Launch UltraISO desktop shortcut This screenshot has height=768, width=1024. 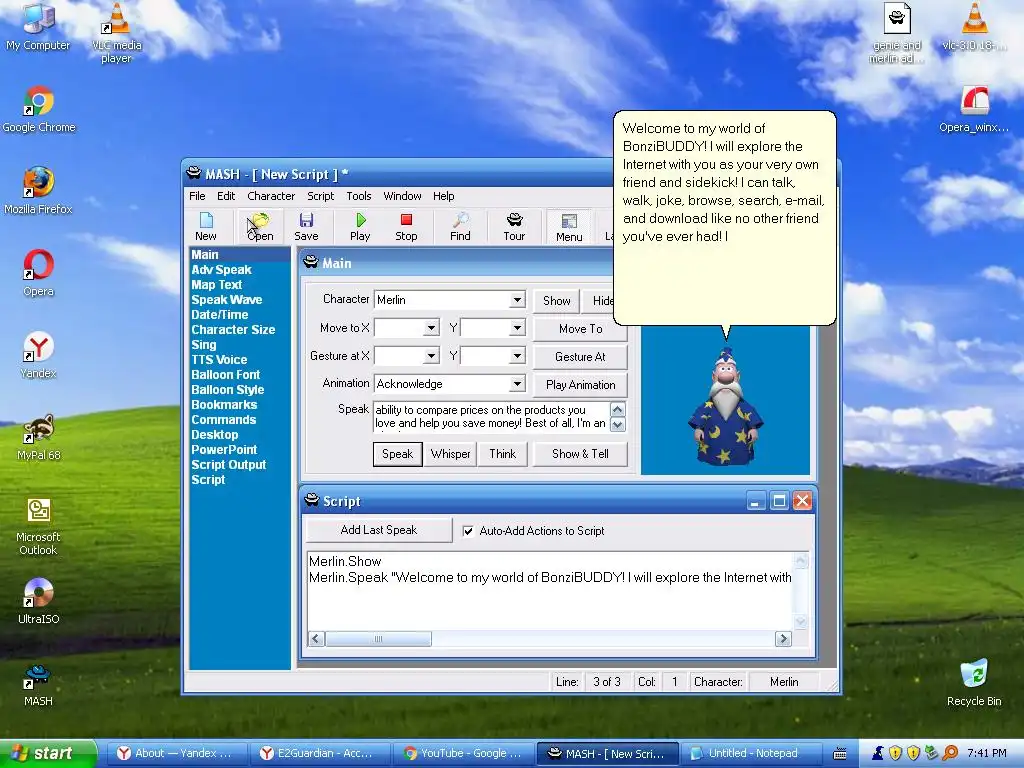point(39,601)
